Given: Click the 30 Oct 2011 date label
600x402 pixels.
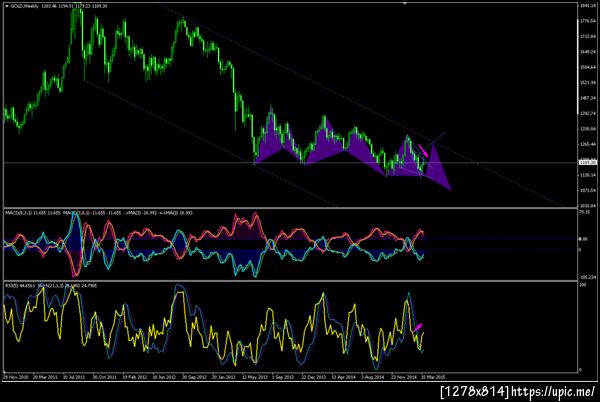Looking at the screenshot, I should 104,377.
